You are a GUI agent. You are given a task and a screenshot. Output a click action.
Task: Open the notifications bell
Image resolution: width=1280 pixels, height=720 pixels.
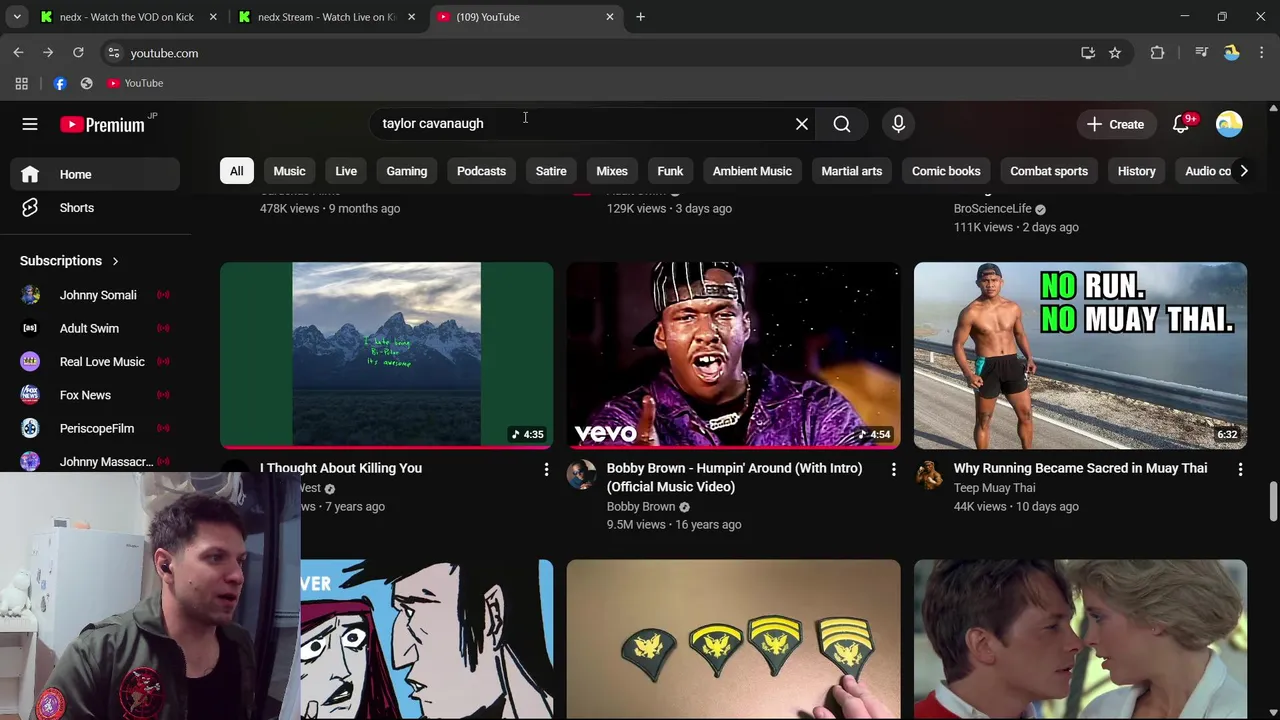tap(1181, 124)
